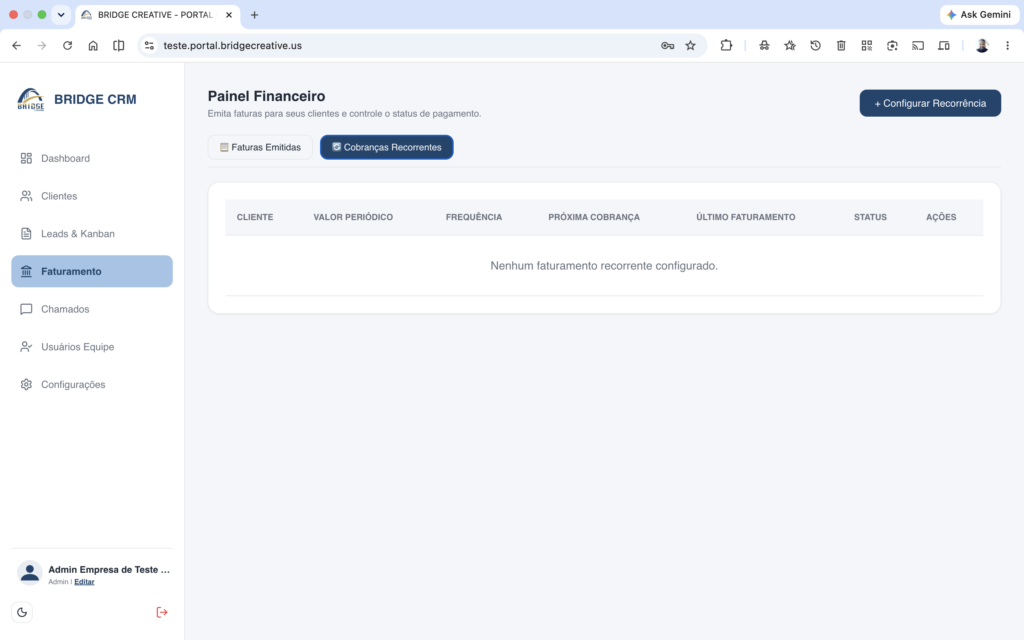Click the starred bookmarks extension icon
The width and height of the screenshot is (1024, 640).
pyautogui.click(x=790, y=46)
